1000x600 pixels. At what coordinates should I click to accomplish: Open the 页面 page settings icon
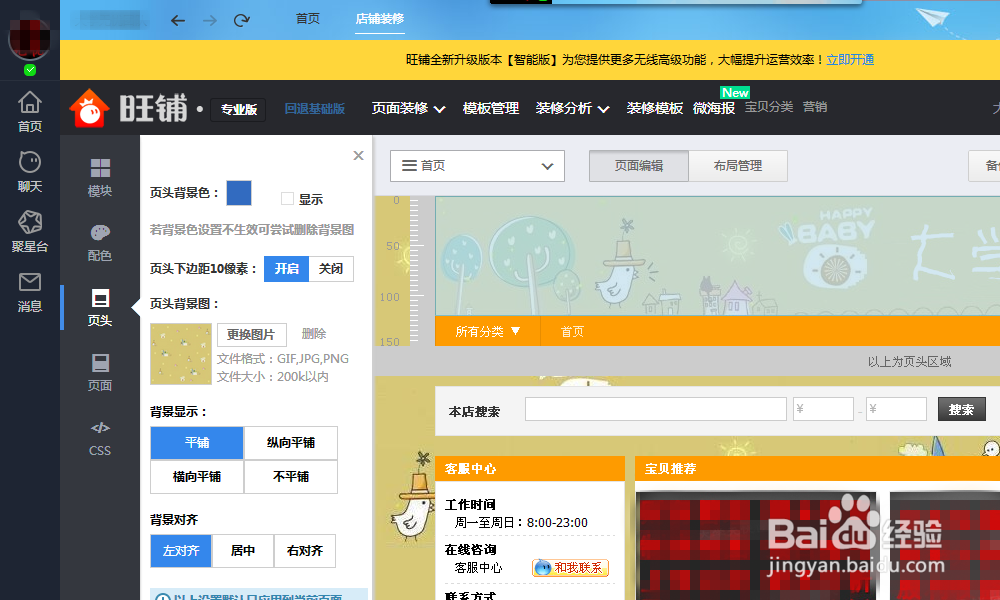coord(99,372)
